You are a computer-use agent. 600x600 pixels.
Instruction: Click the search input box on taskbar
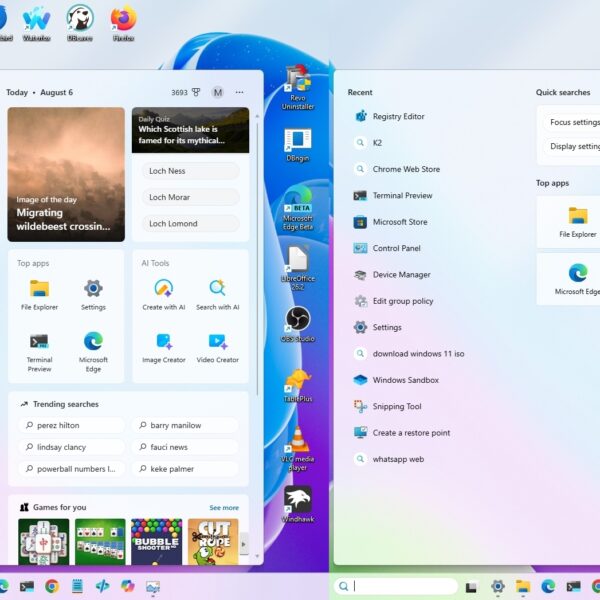click(x=396, y=586)
